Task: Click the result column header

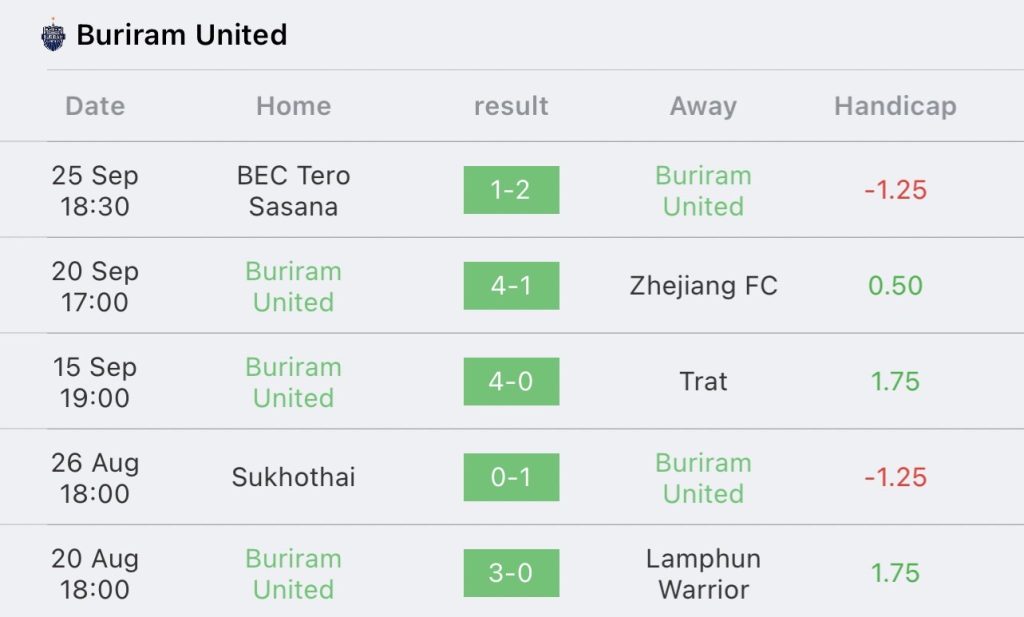Action: tap(511, 106)
